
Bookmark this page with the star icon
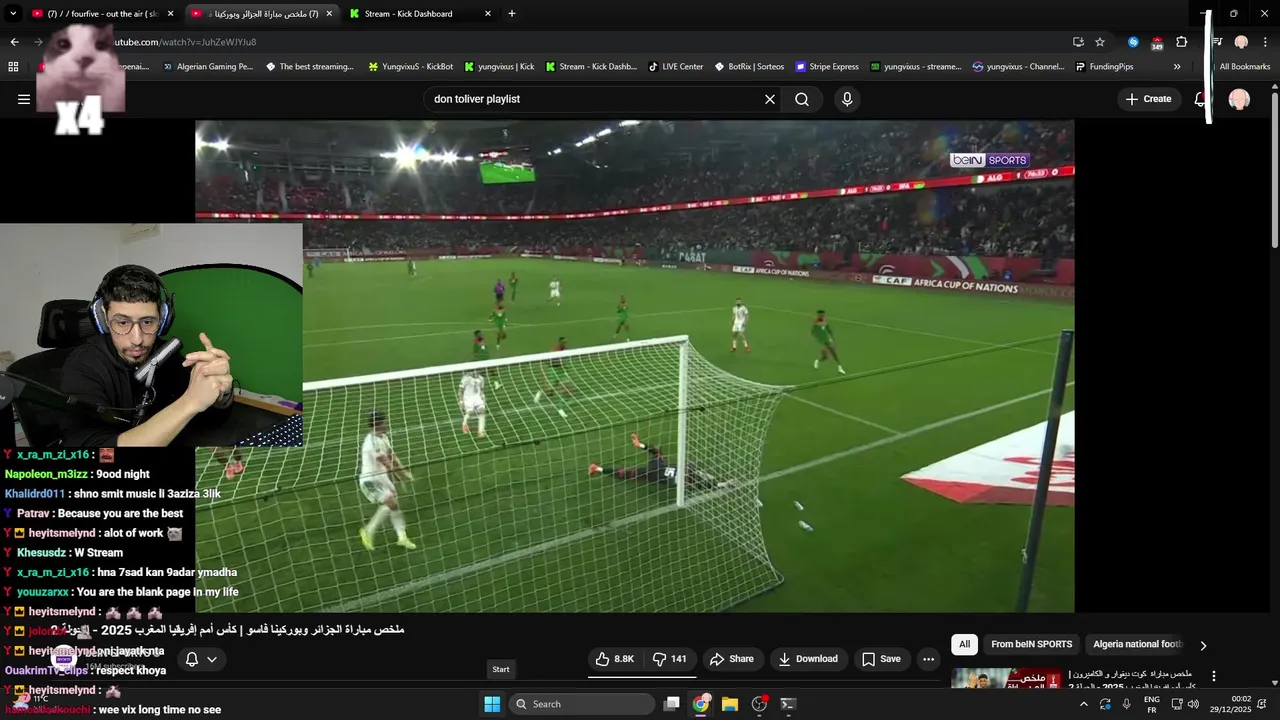click(1100, 42)
